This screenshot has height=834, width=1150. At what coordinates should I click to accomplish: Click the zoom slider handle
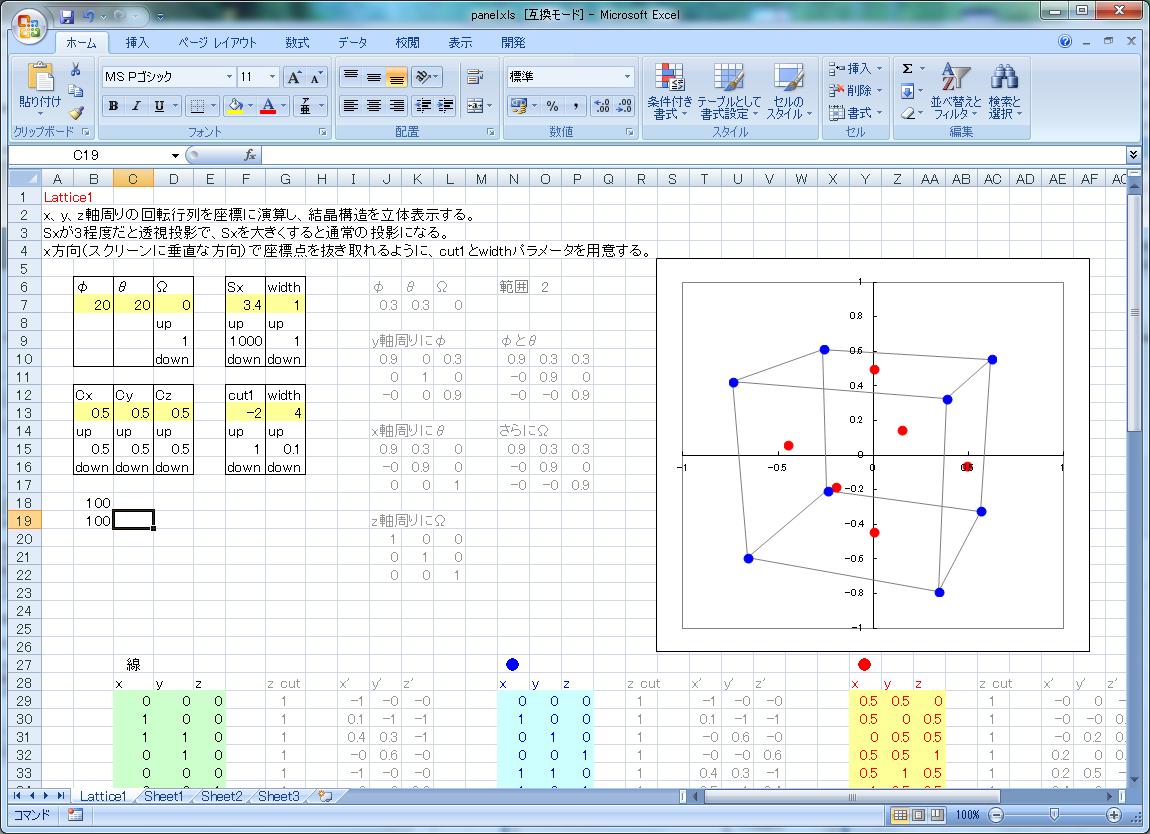[x=1053, y=815]
